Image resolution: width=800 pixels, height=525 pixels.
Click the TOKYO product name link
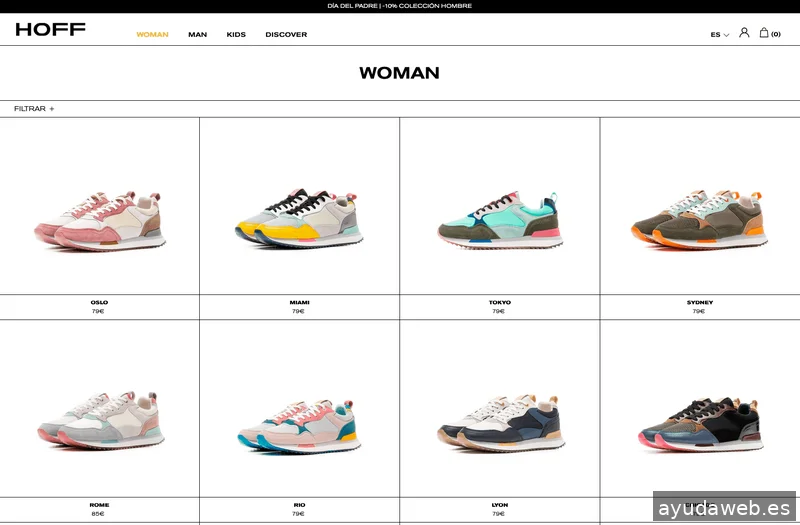(500, 302)
